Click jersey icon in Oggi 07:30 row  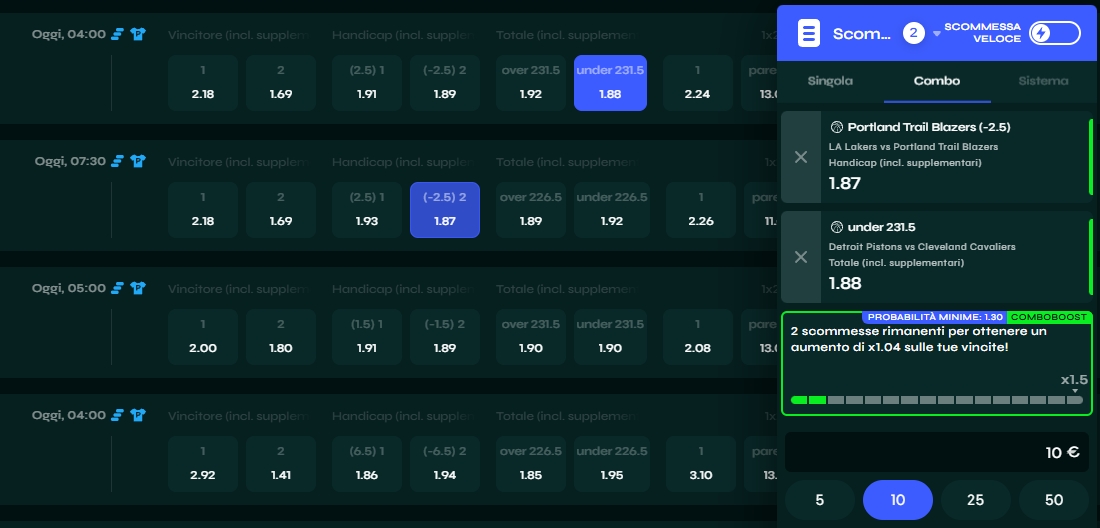tap(138, 161)
